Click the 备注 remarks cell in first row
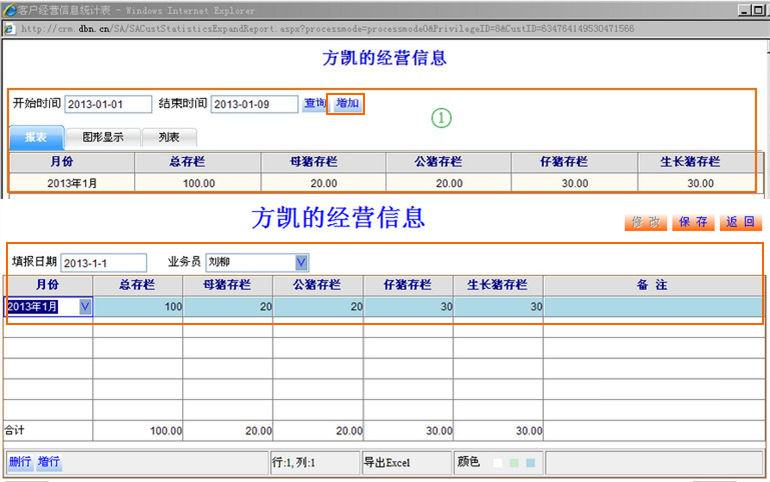This screenshot has width=770, height=482. point(652,307)
